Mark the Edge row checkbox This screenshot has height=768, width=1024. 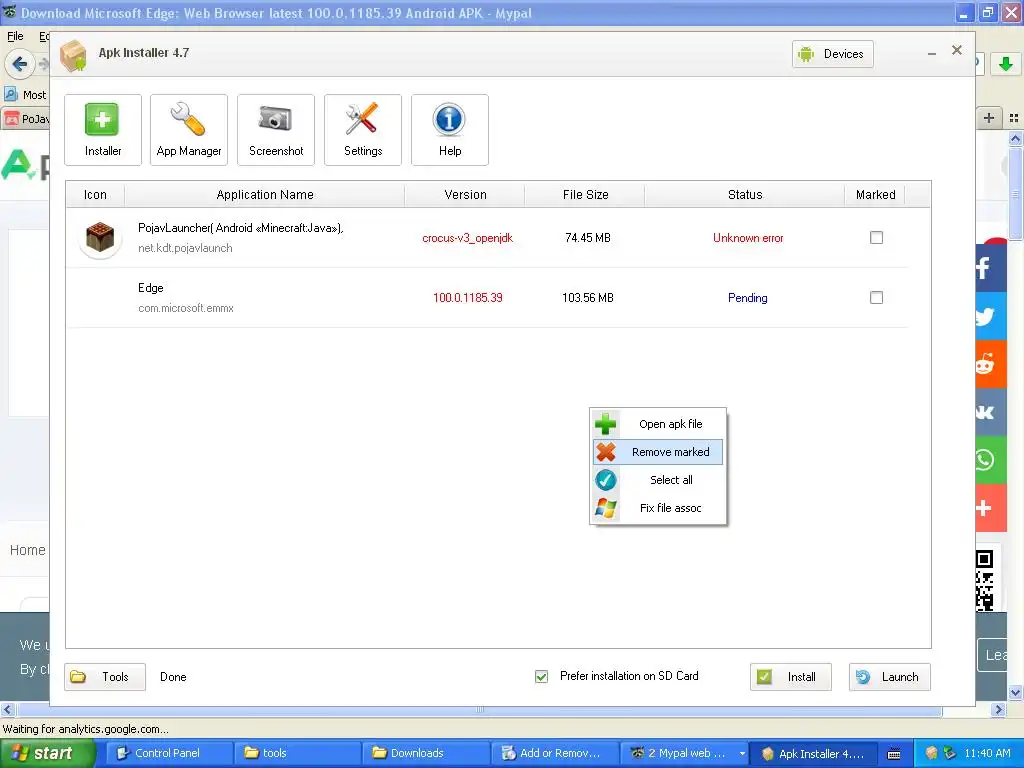pos(876,298)
